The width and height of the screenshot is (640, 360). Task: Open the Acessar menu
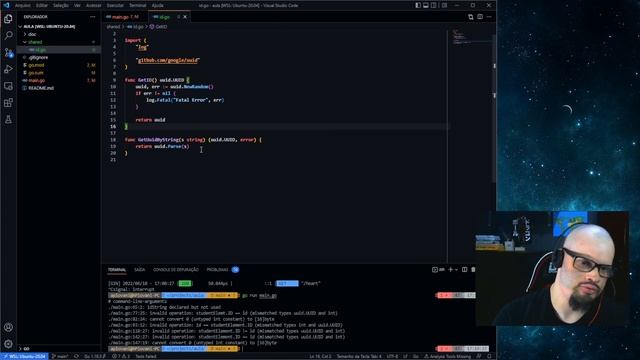93,5
